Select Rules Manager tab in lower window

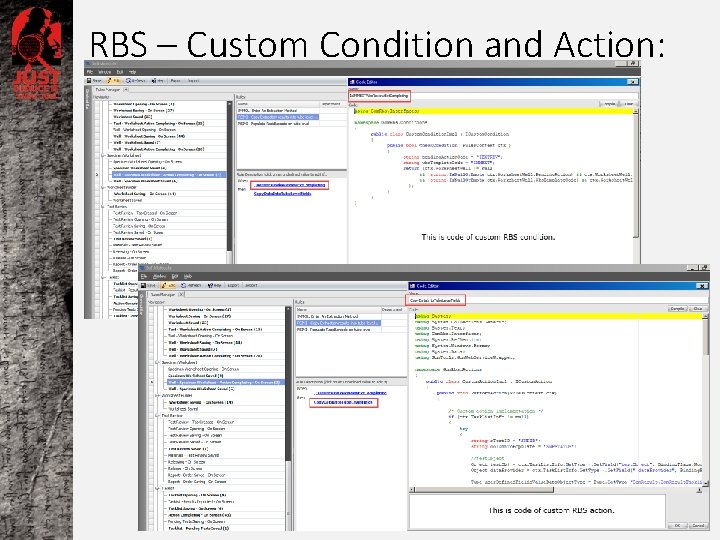pos(163,294)
